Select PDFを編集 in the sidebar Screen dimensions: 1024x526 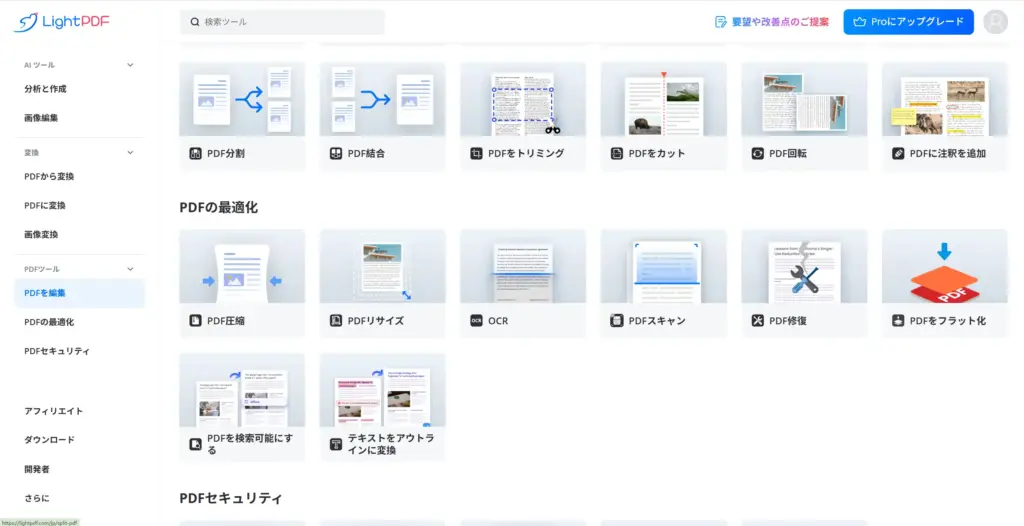(x=45, y=293)
